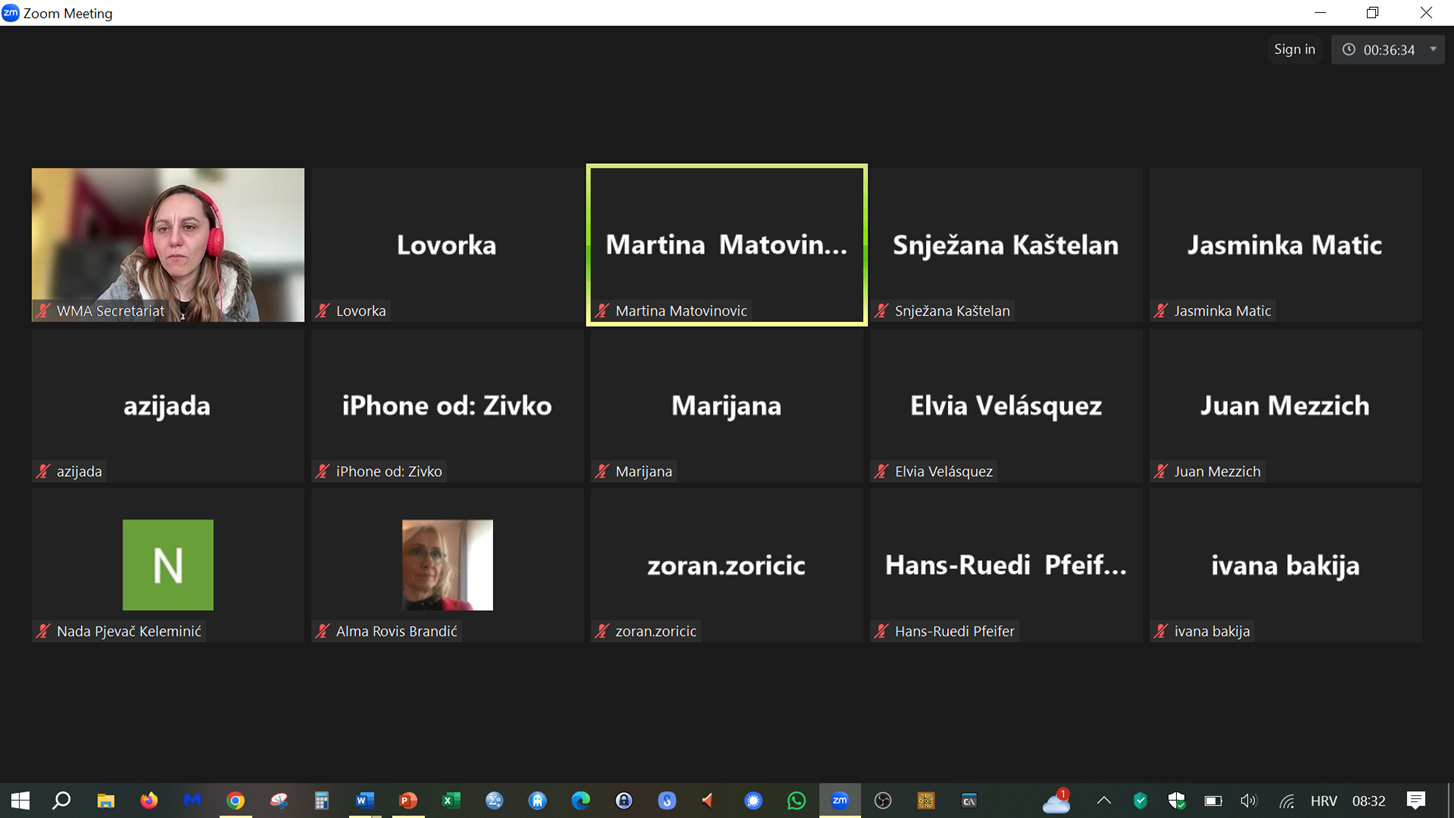Screen dimensions: 1454x818
Task: Open Google Chrome from the taskbar
Action: [235, 800]
